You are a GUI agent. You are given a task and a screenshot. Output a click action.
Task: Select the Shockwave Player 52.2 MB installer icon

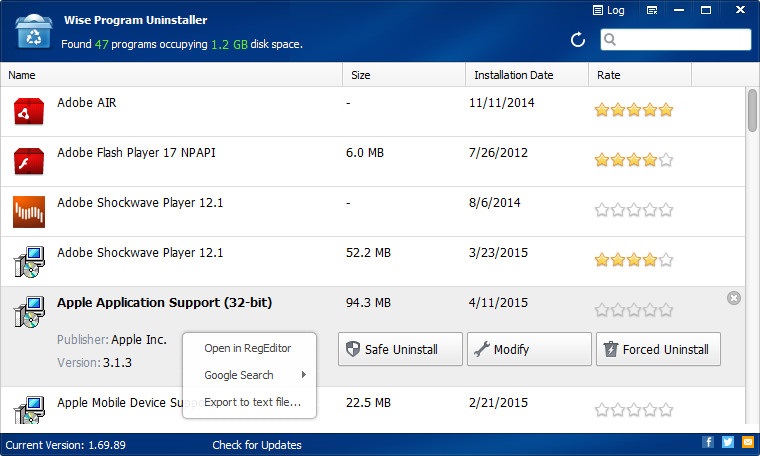(x=29, y=262)
